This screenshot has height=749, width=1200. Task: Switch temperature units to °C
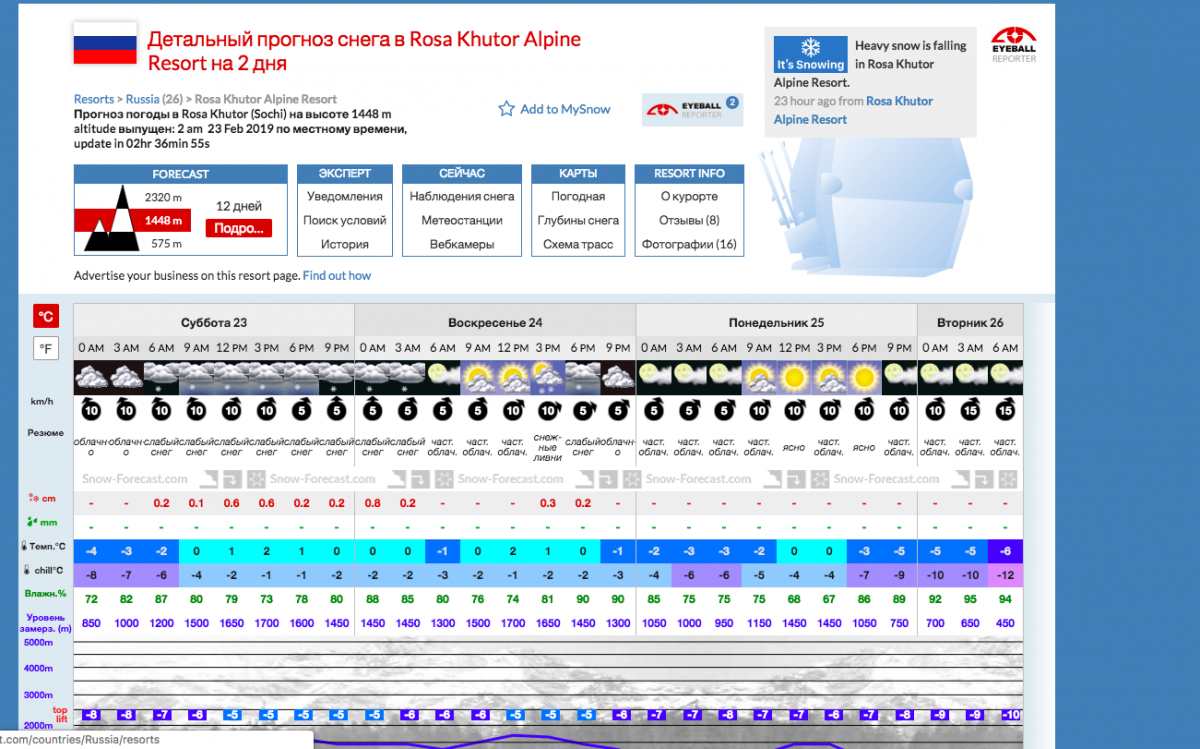tap(46, 316)
